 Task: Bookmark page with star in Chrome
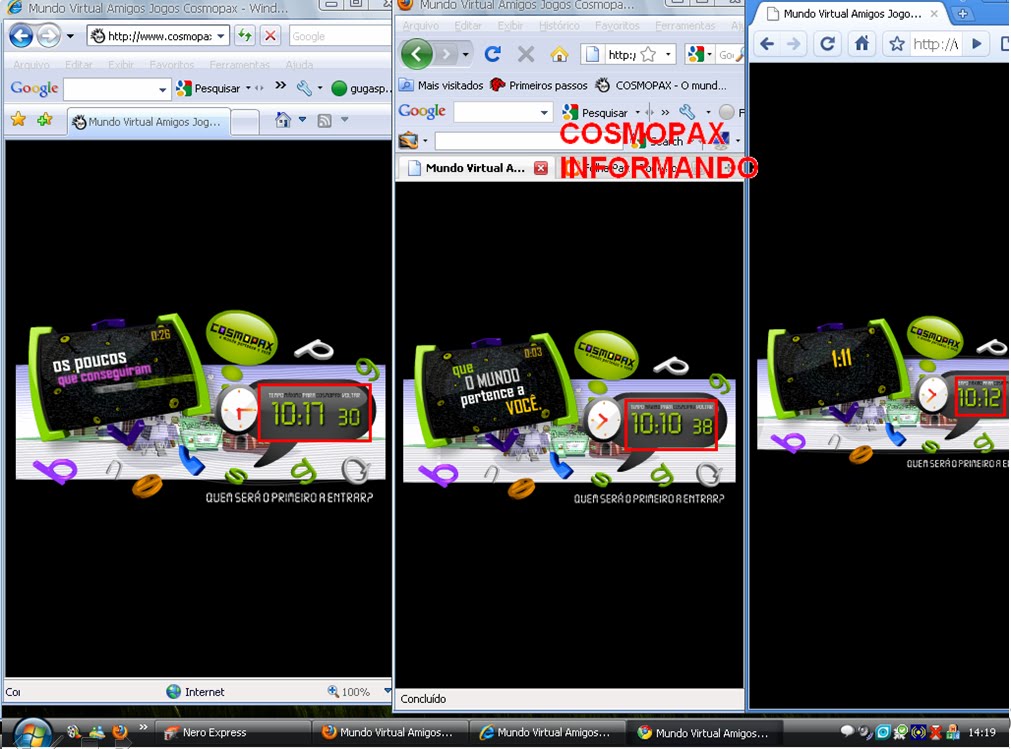pos(896,44)
